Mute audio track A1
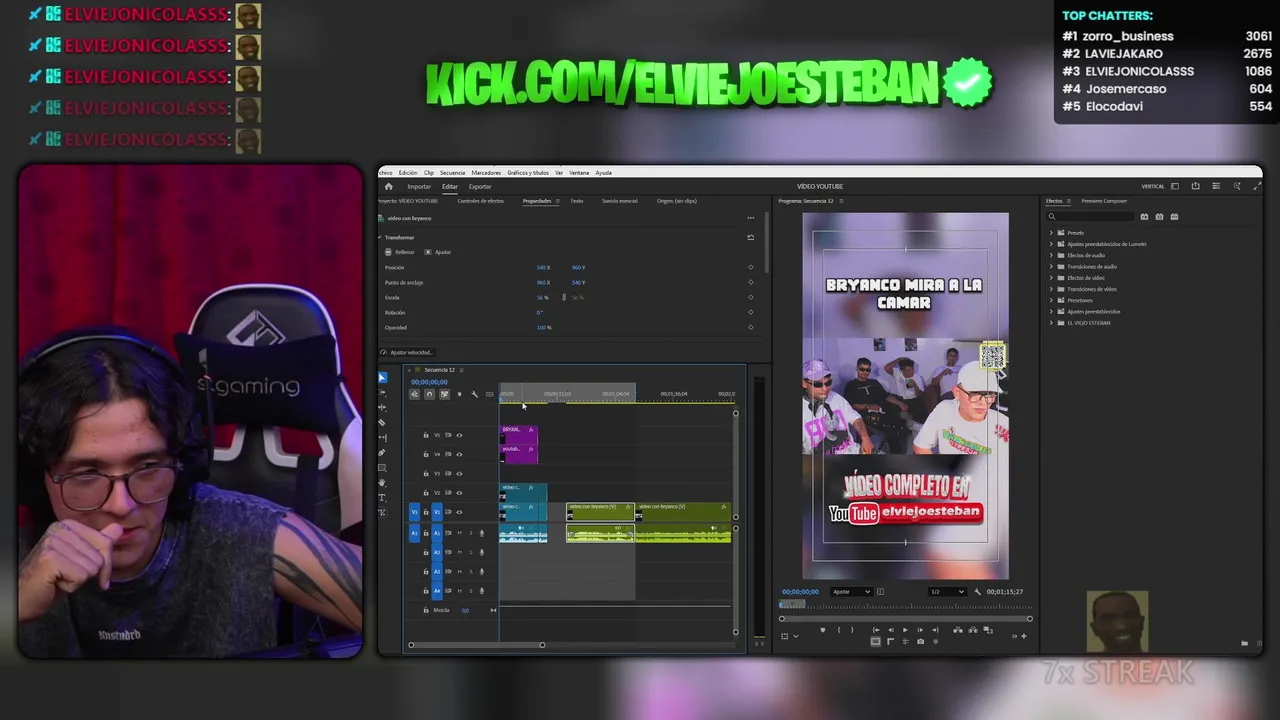Image resolution: width=1280 pixels, height=720 pixels. [x=459, y=533]
